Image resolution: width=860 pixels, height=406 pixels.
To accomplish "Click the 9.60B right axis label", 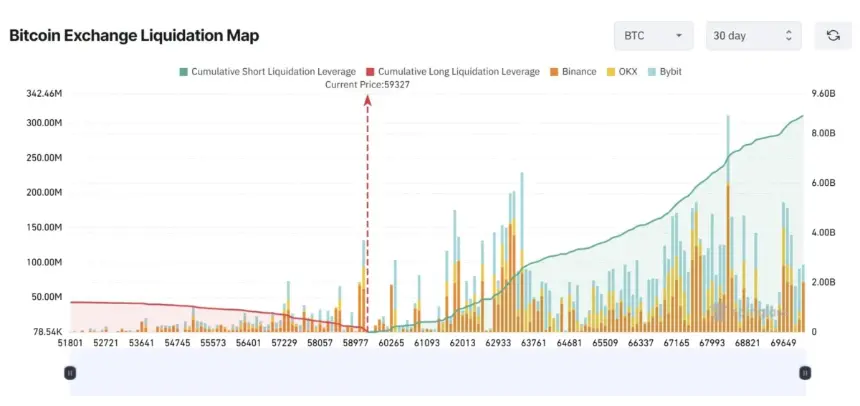I will point(823,94).
